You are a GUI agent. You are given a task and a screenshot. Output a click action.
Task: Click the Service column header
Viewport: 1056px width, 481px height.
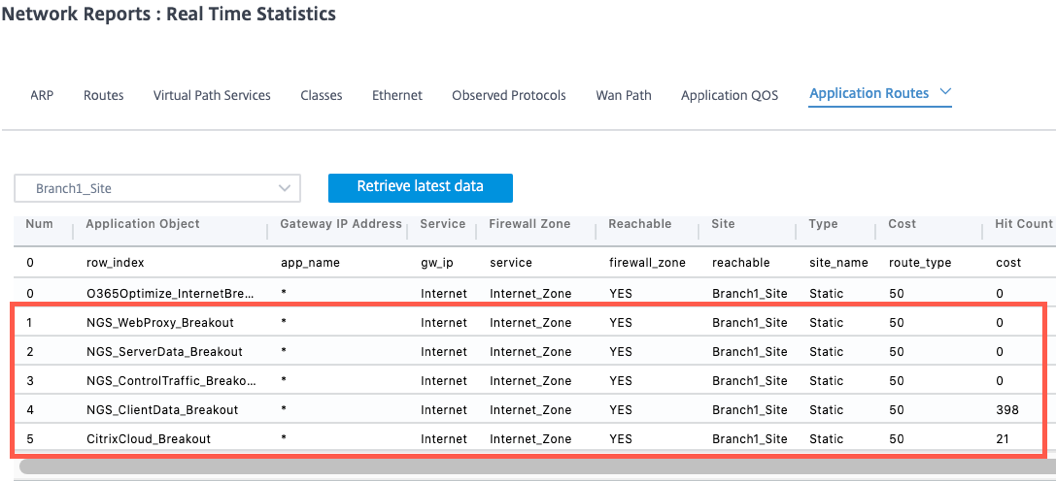click(x=442, y=224)
